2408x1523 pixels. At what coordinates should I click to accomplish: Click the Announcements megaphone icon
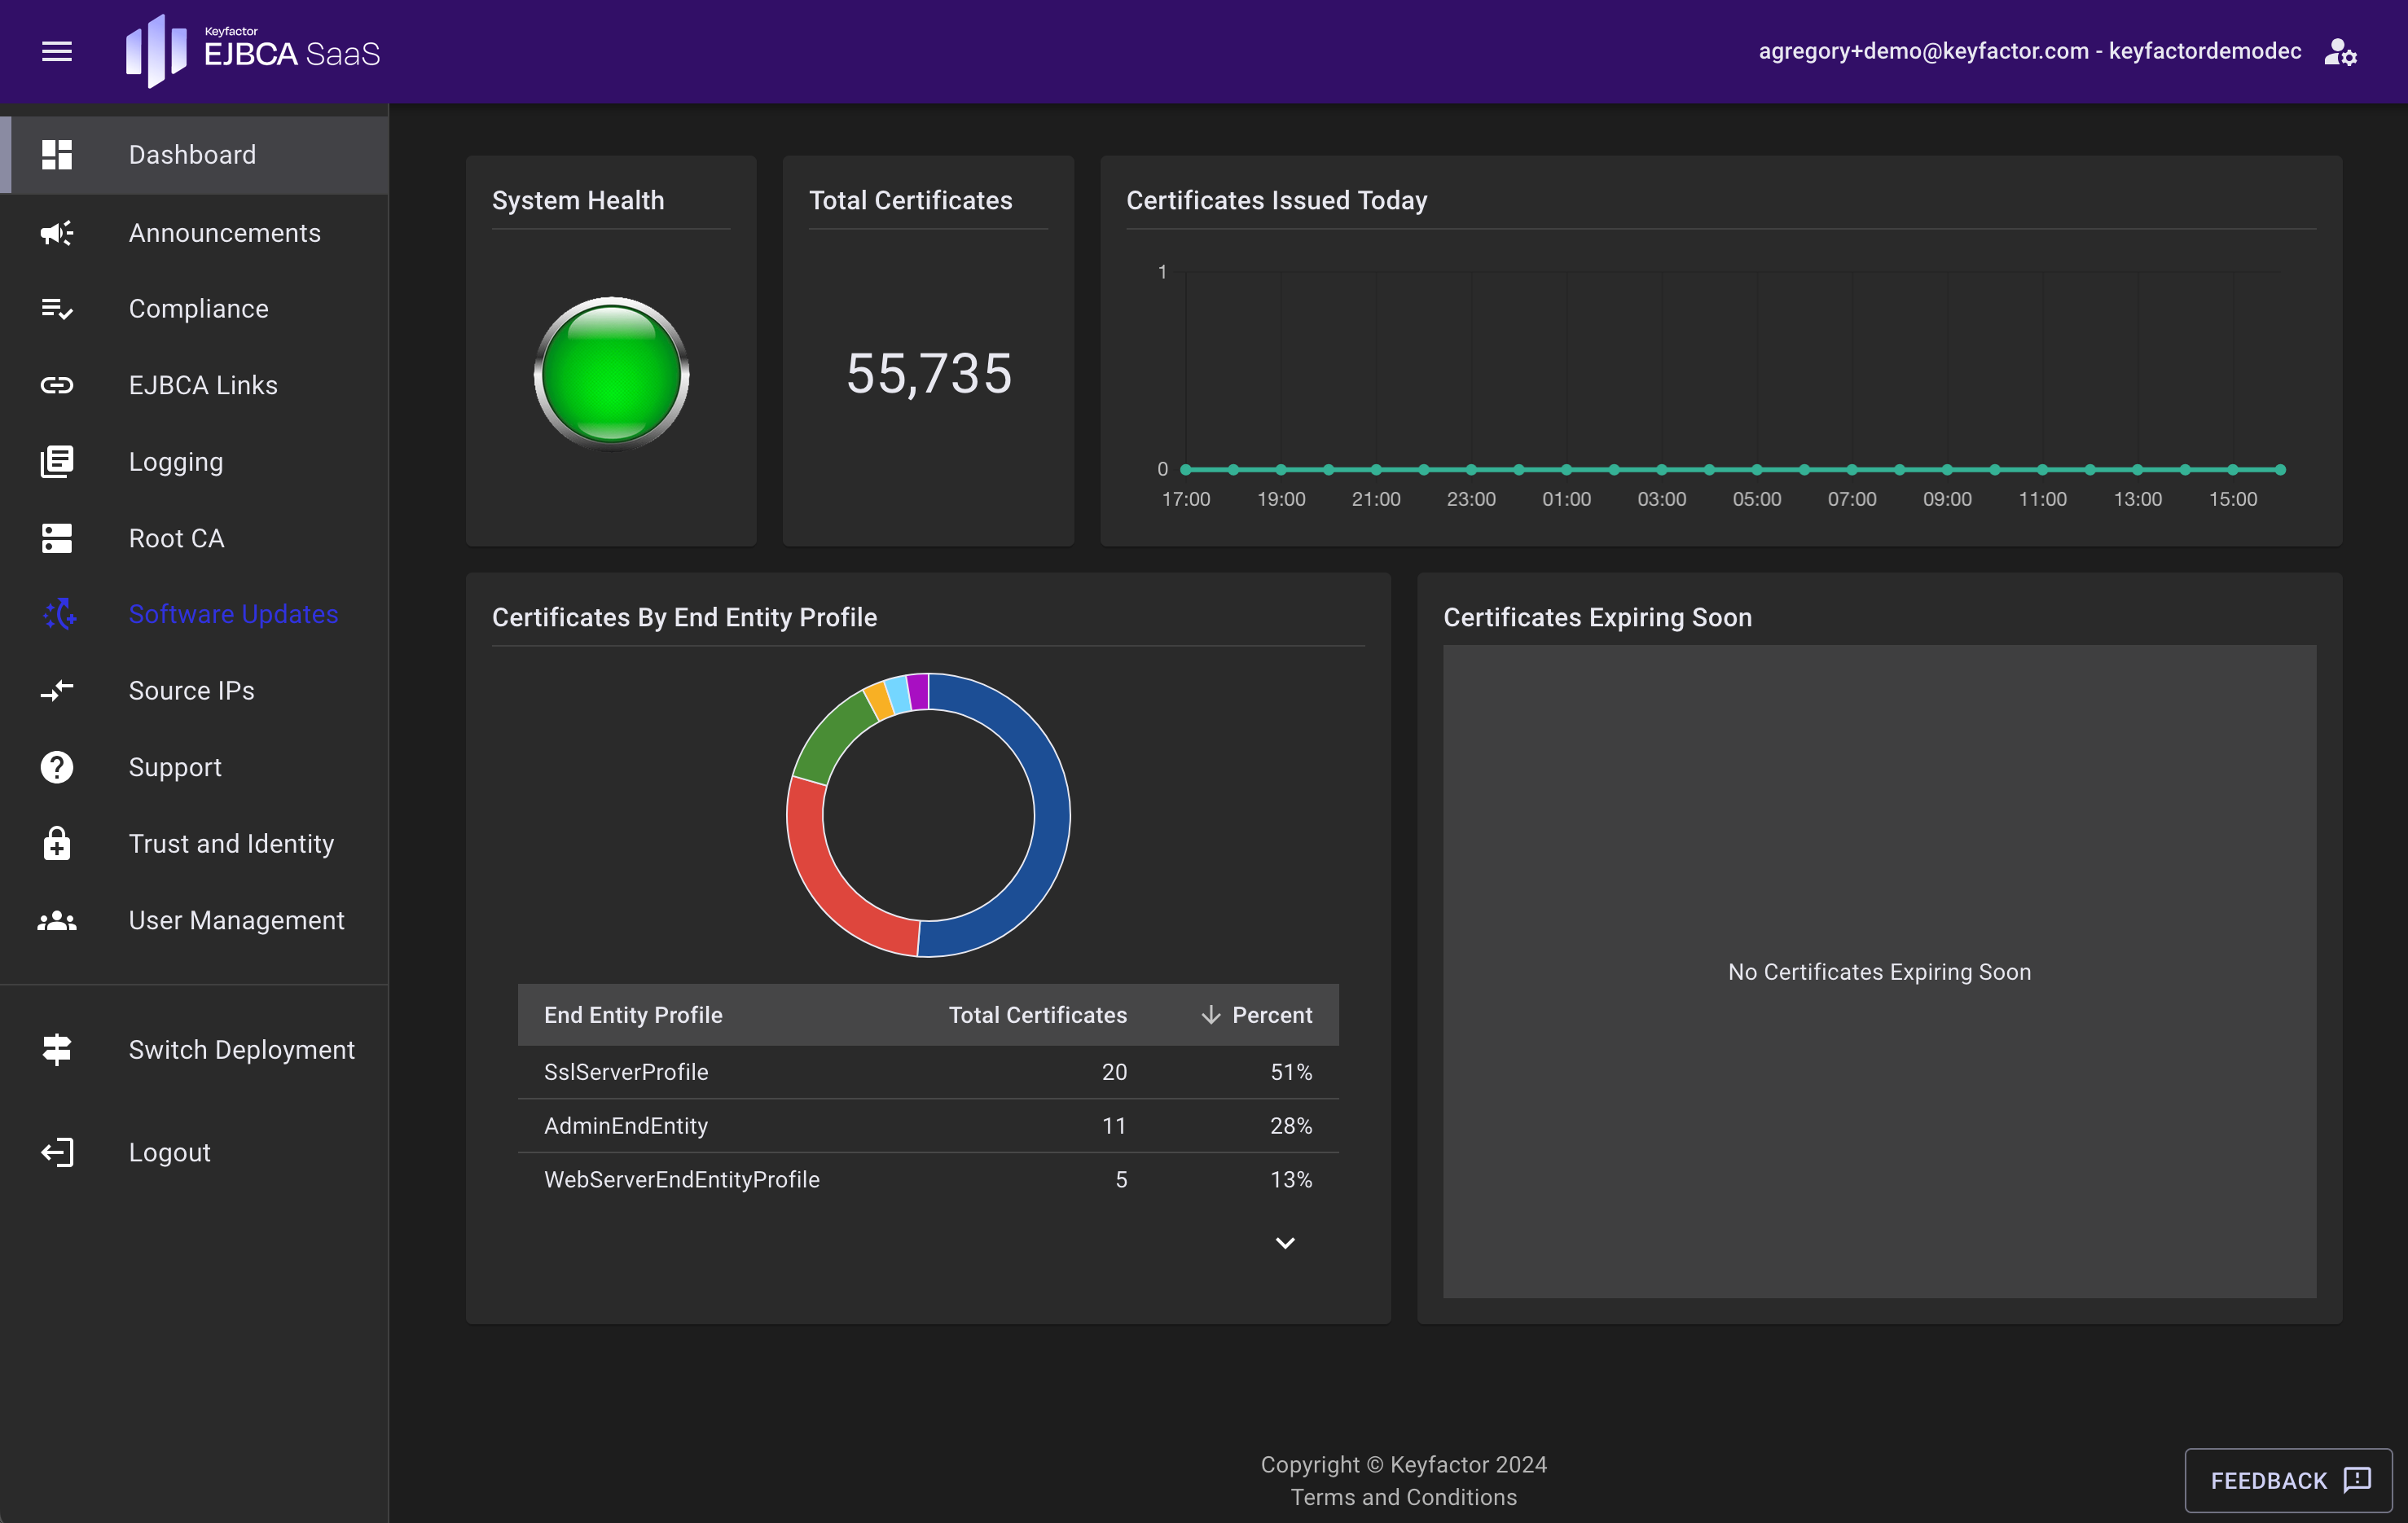[x=57, y=233]
